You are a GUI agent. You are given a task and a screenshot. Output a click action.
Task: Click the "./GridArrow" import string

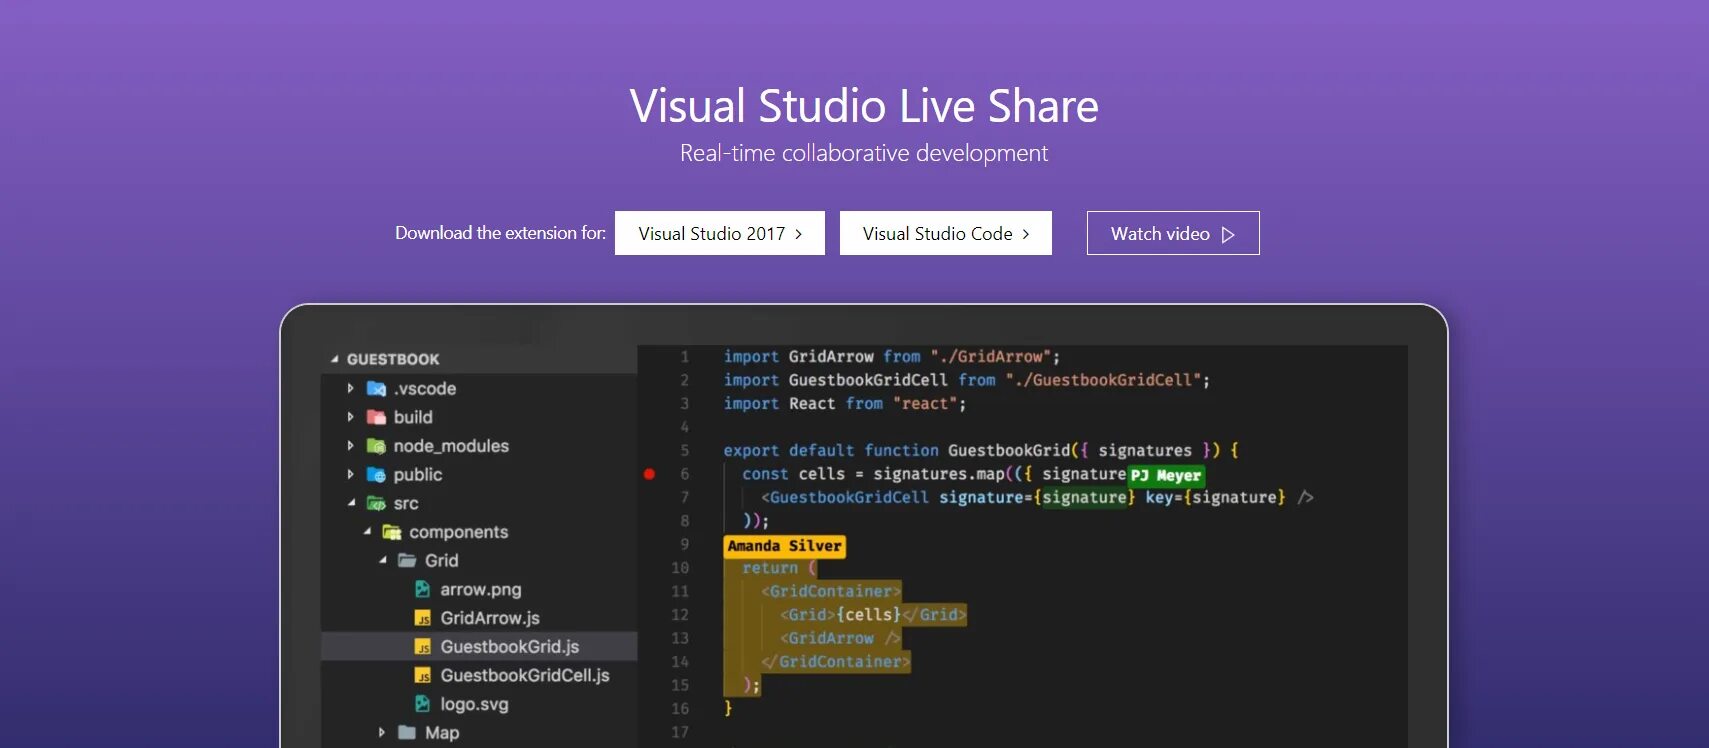(990, 357)
